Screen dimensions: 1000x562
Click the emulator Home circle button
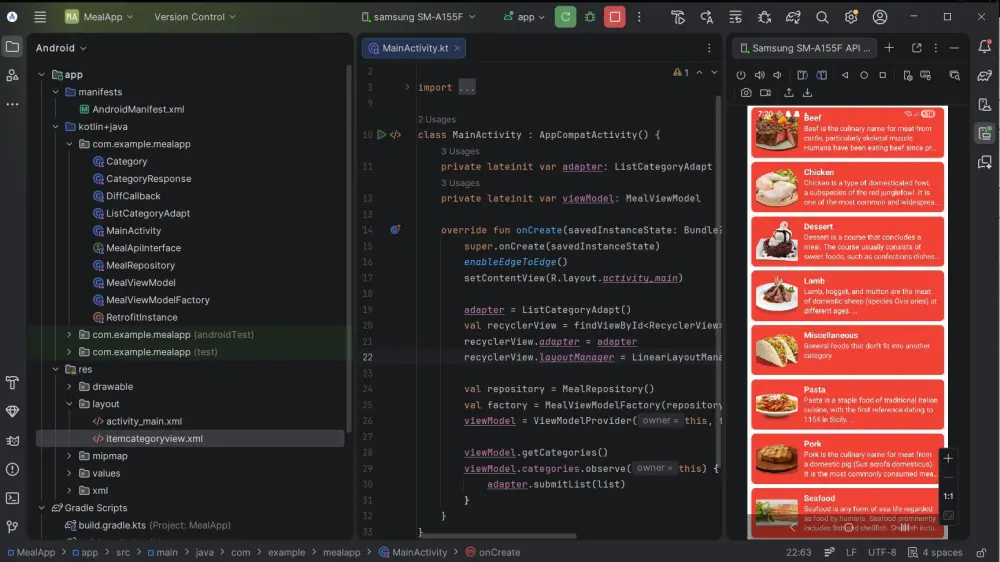click(x=864, y=75)
